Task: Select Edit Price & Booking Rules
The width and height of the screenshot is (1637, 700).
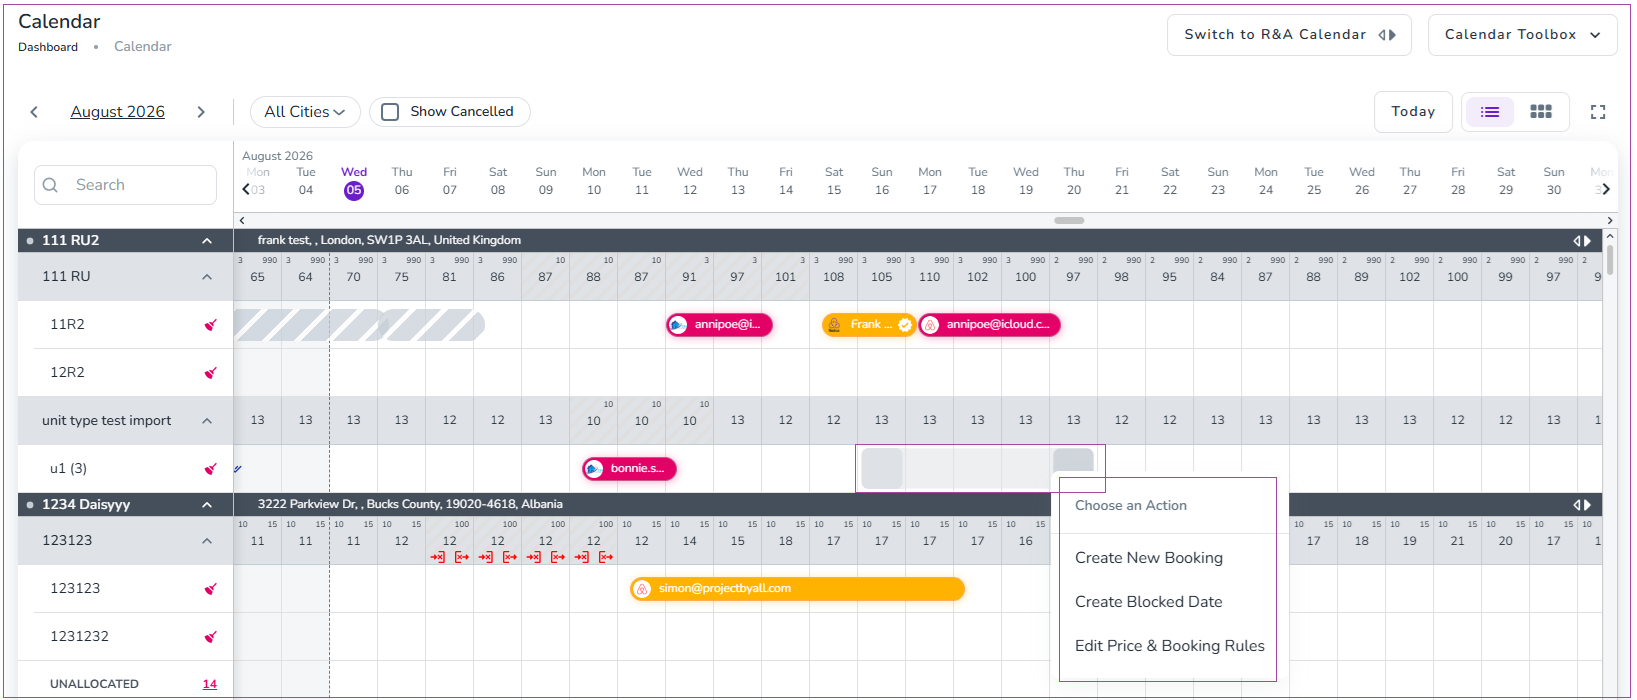Action: 1169,646
